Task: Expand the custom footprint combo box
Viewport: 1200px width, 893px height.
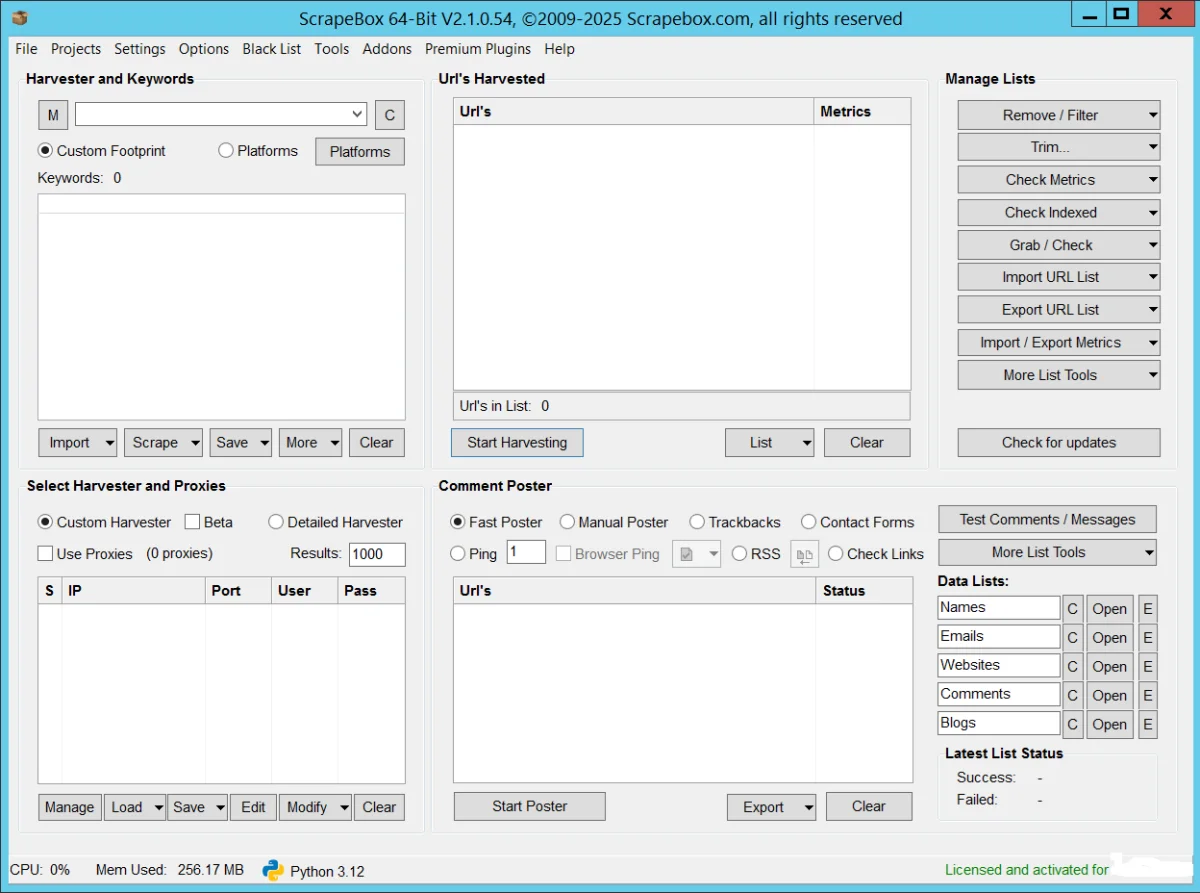Action: 358,115
